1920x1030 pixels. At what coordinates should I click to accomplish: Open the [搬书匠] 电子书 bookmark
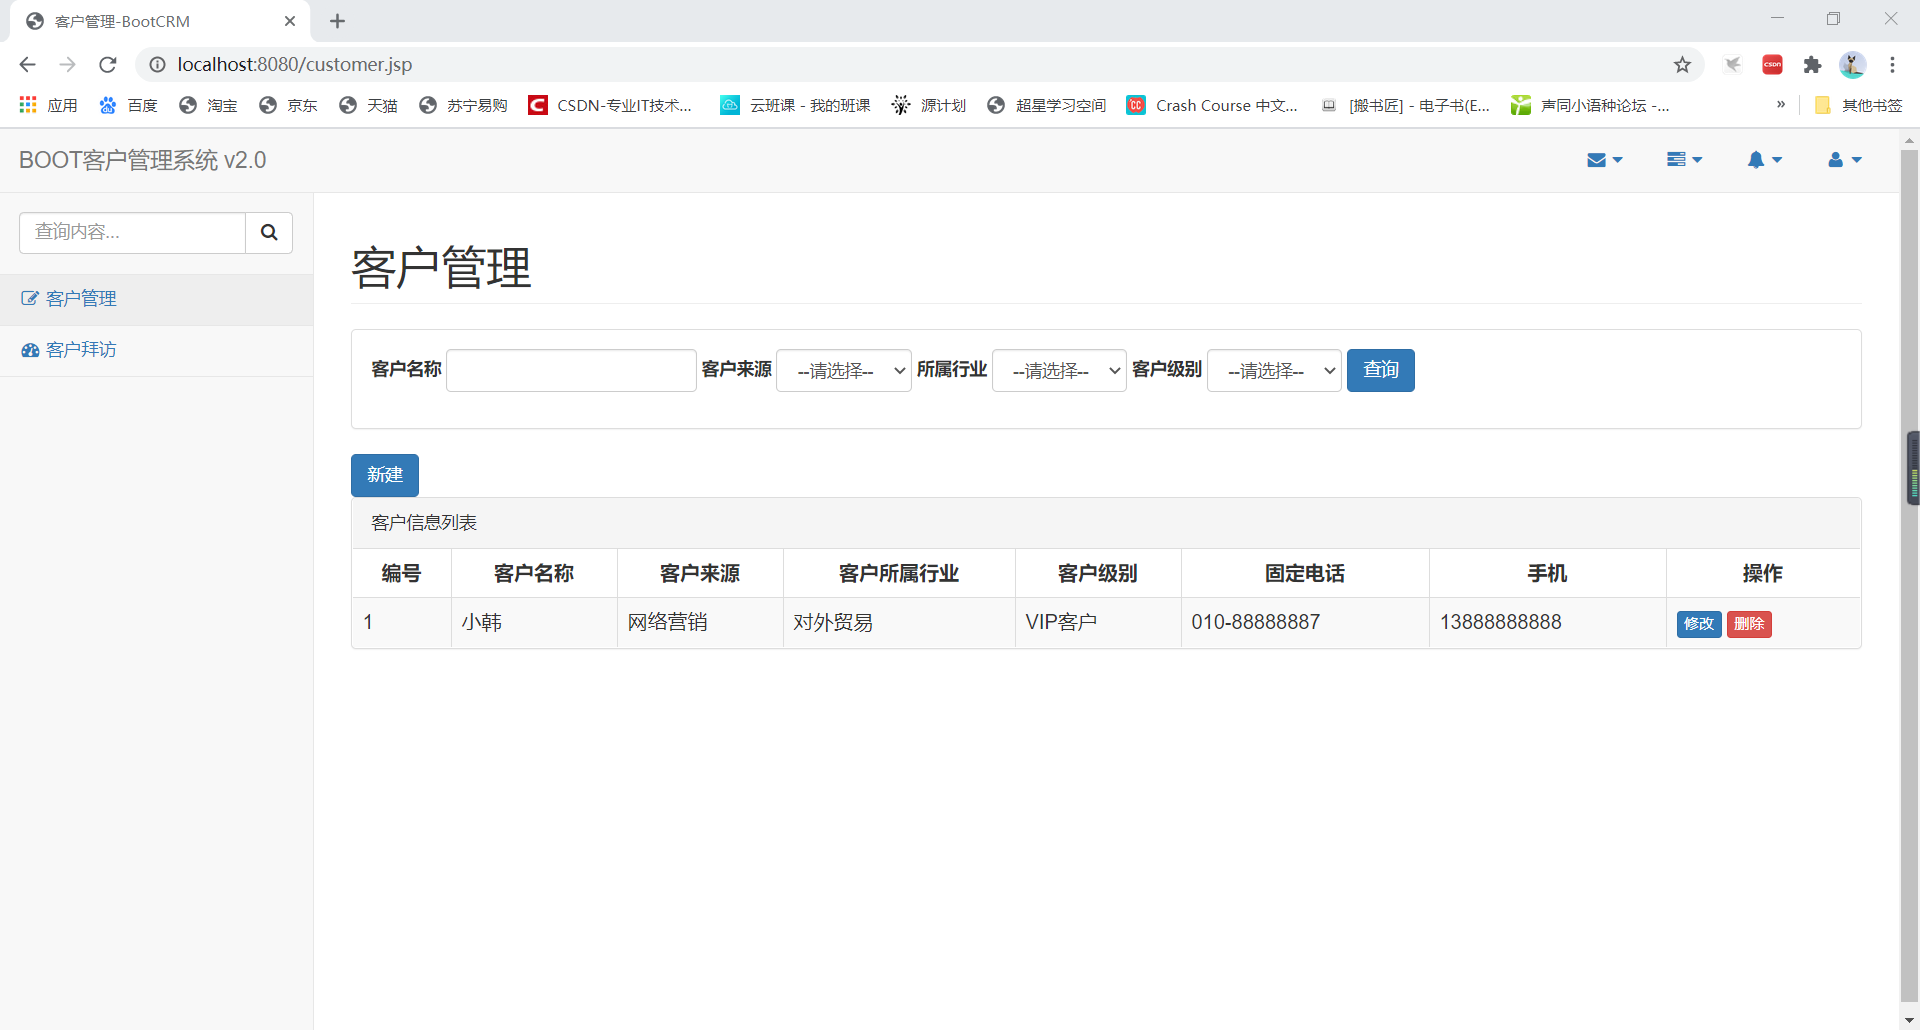(x=1405, y=105)
